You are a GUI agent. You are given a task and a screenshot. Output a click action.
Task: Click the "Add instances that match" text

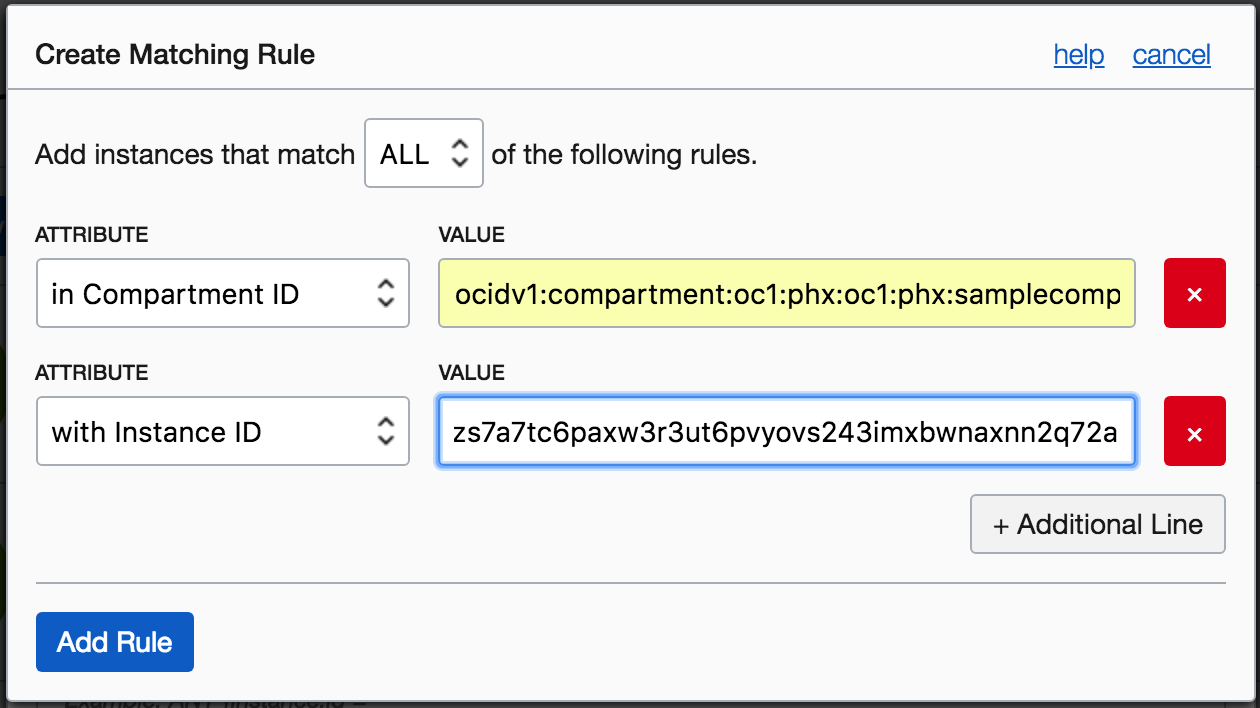(195, 155)
